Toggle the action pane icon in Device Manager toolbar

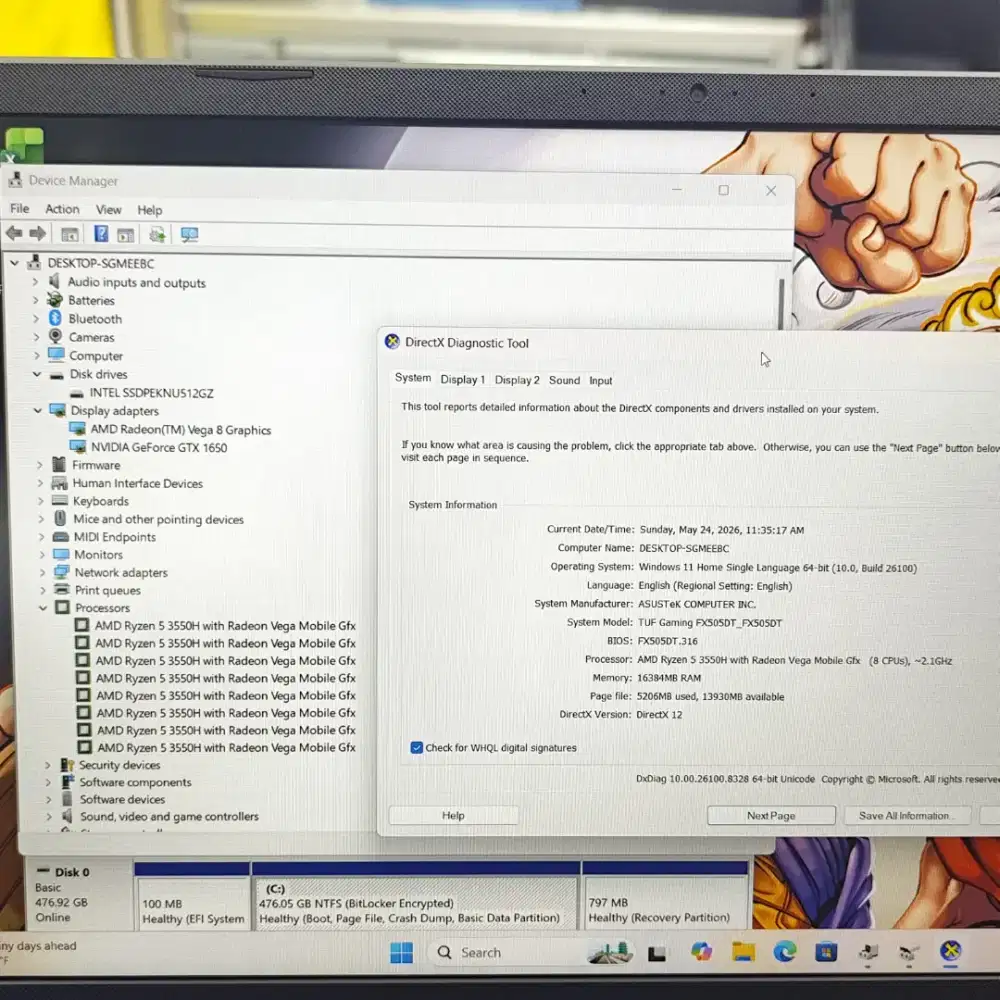(126, 235)
